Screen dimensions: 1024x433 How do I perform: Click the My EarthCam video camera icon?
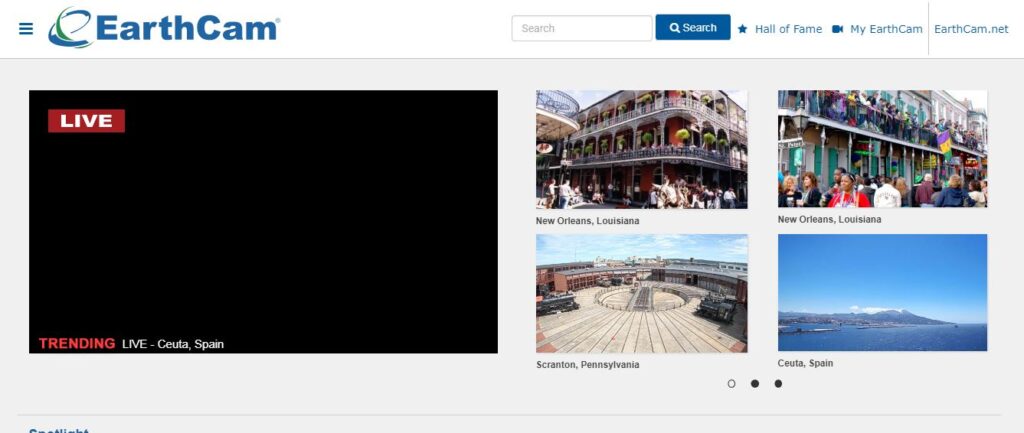tap(838, 29)
